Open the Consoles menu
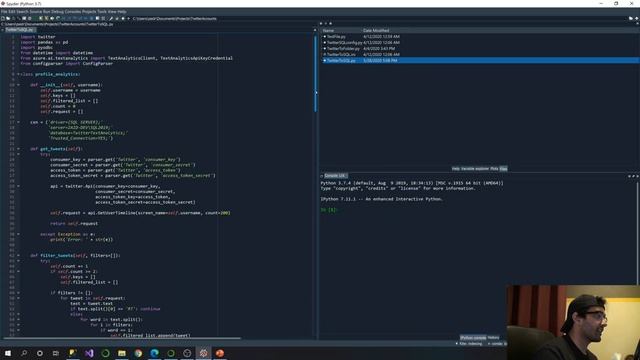The height and width of the screenshot is (360, 640). (x=73, y=11)
